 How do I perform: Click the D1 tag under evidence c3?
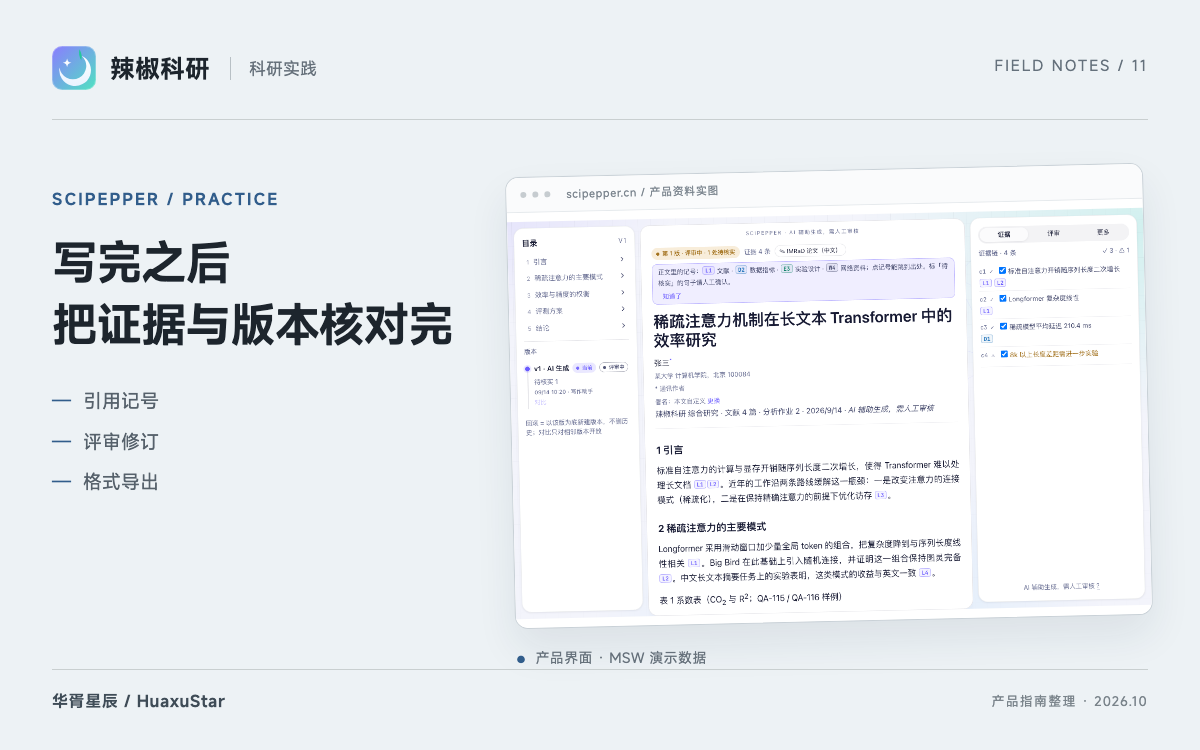click(x=987, y=339)
